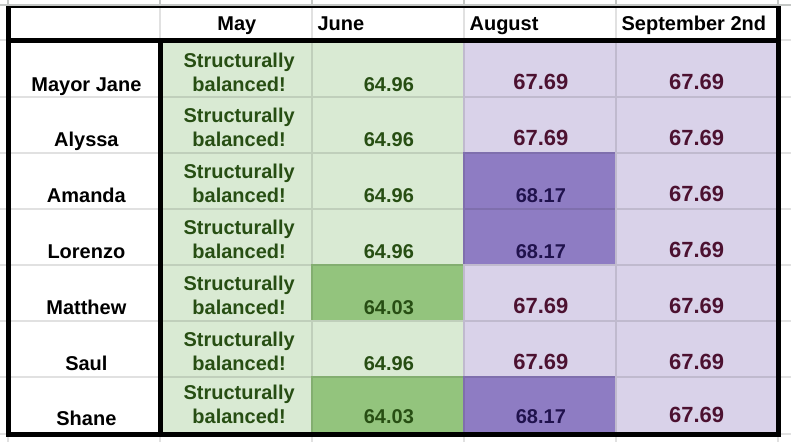Select the September 2nd header cell
The width and height of the screenshot is (791, 442).
(x=696, y=24)
